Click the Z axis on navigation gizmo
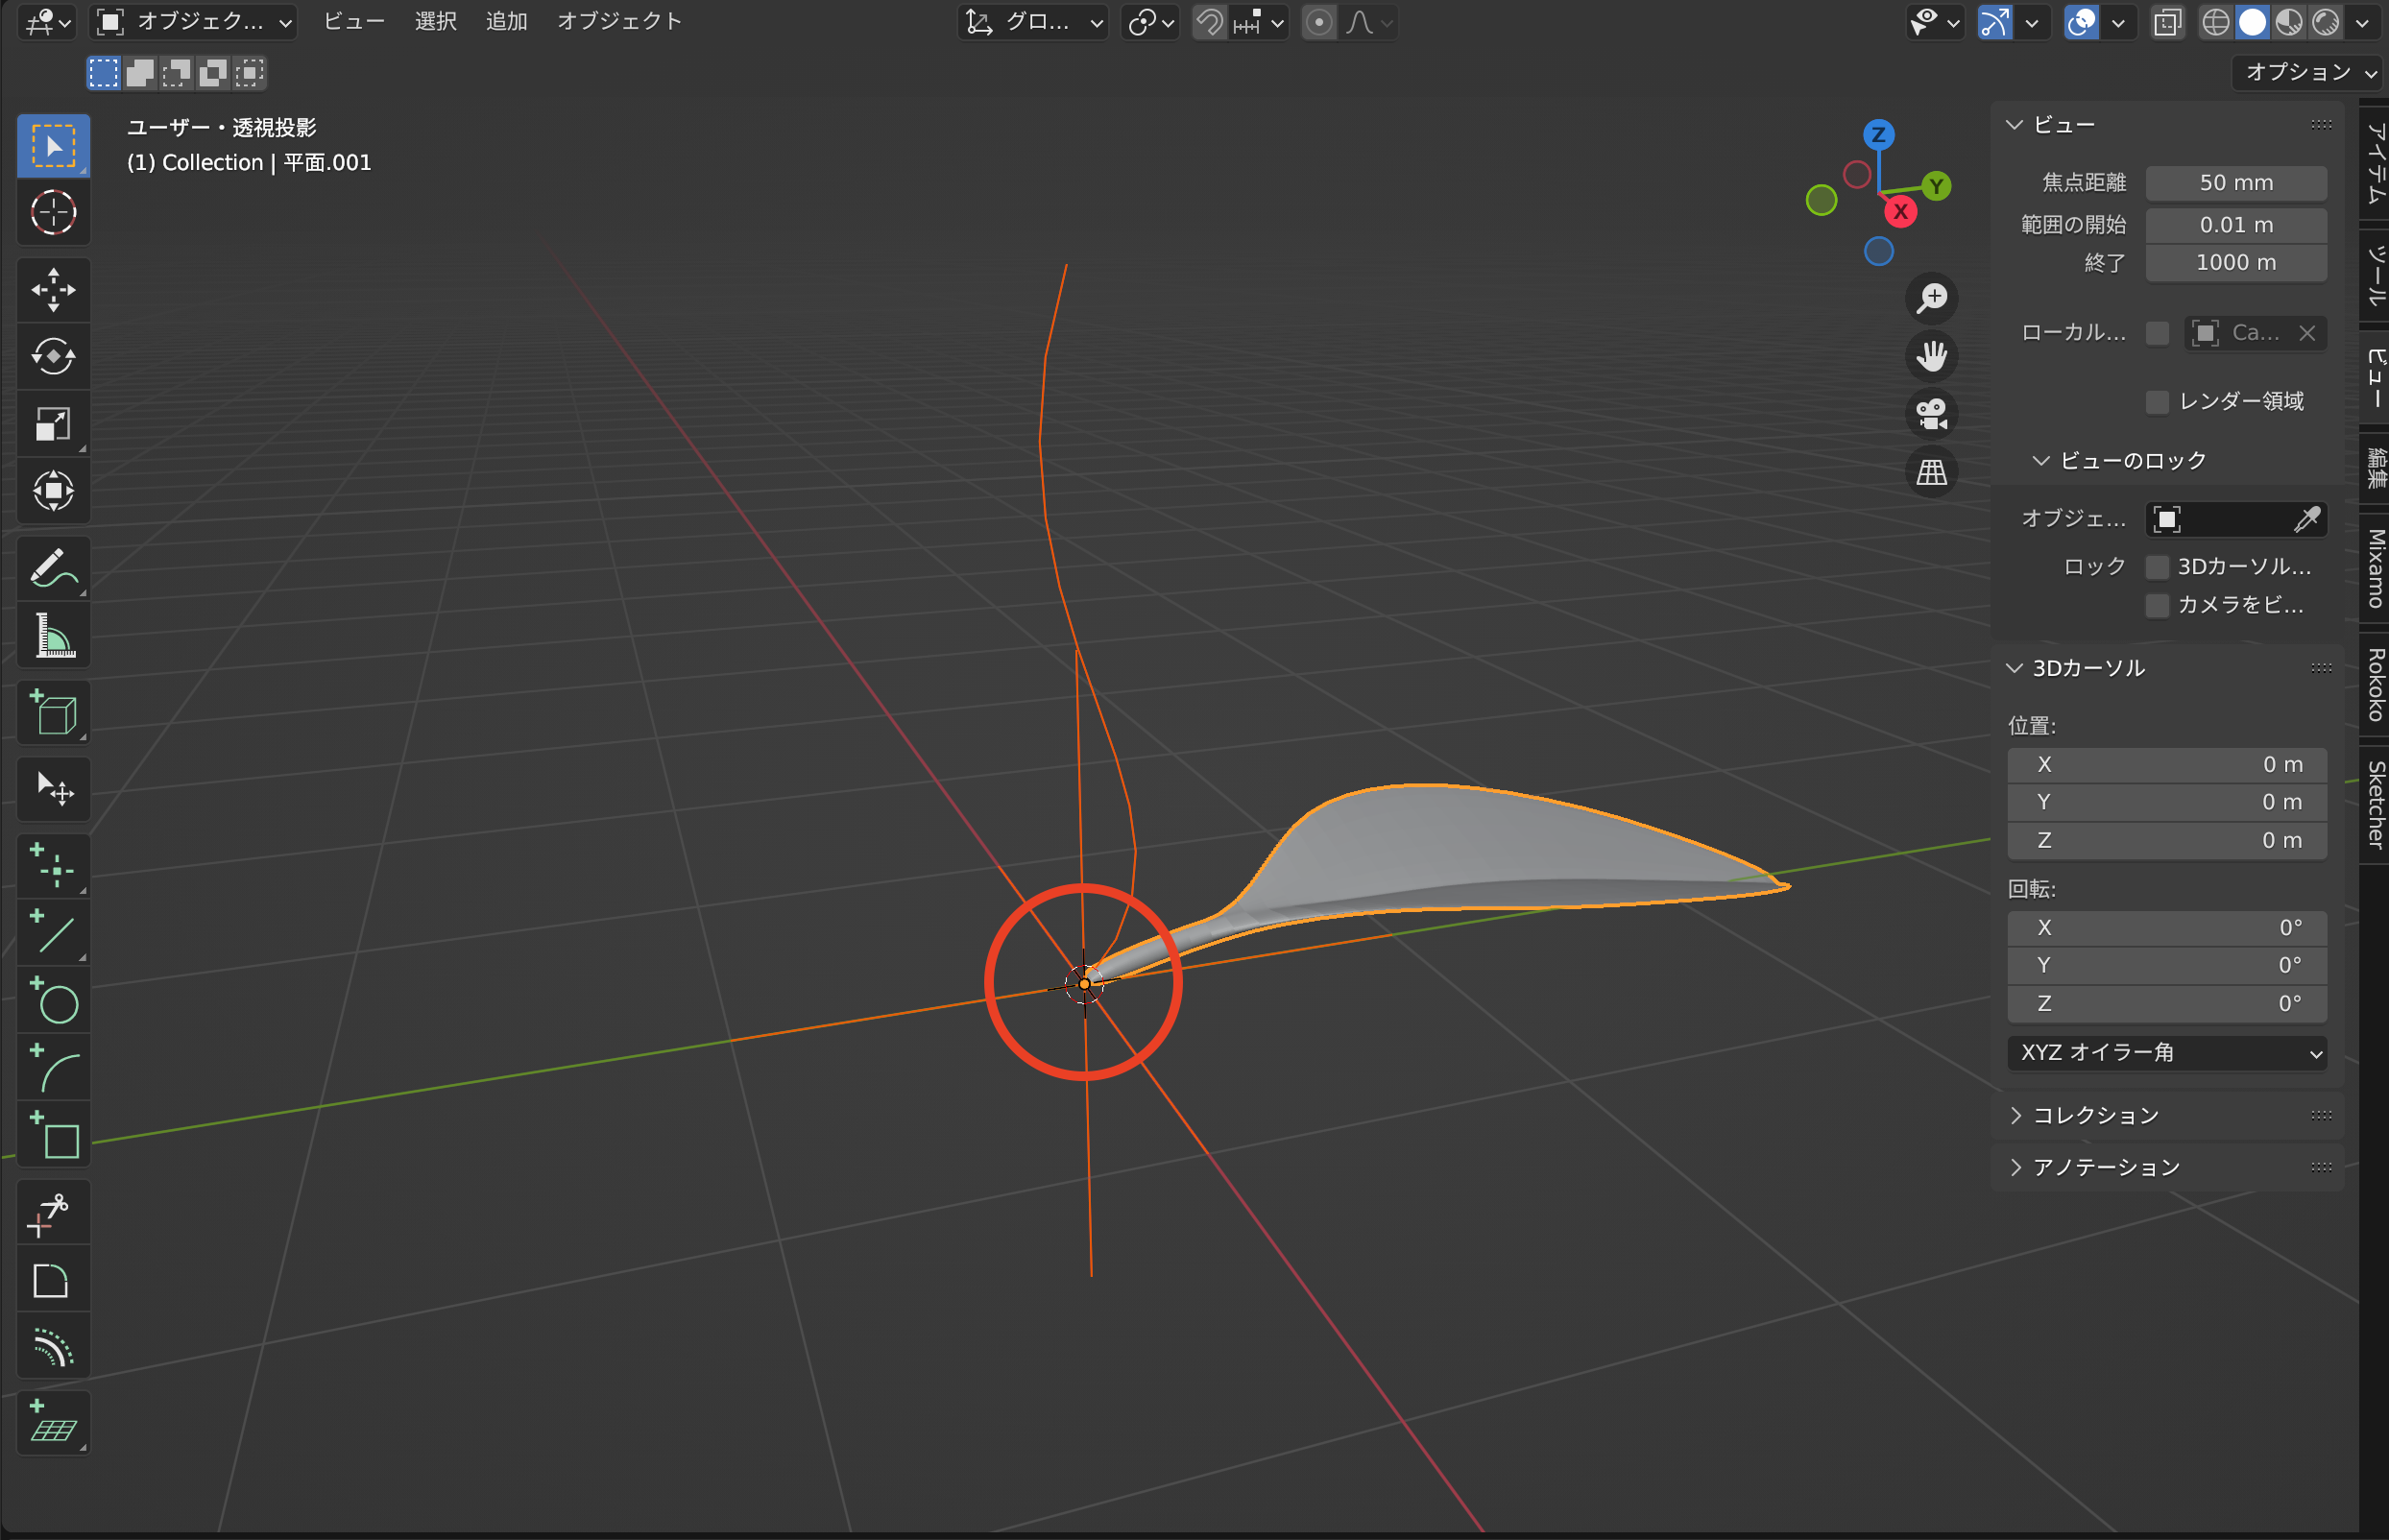 1878,135
